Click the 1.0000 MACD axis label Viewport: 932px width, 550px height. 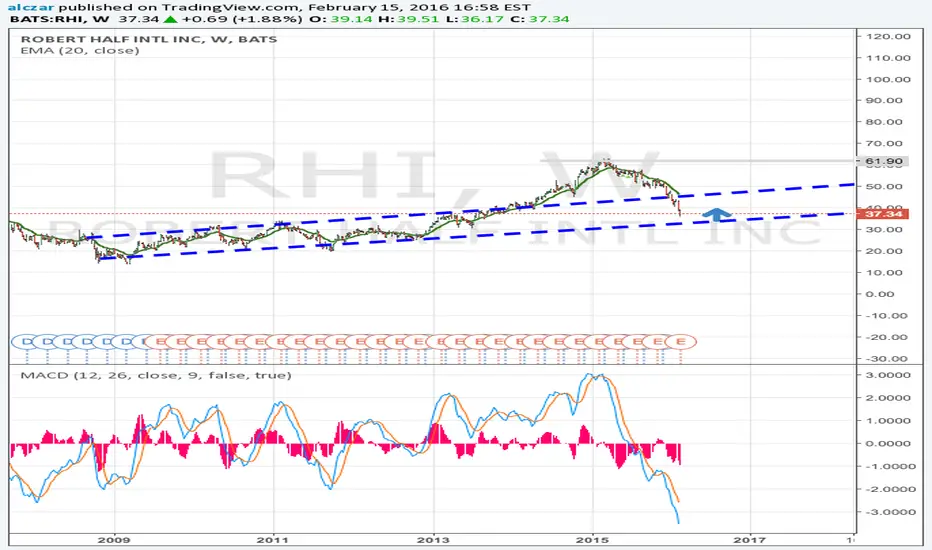889,420
